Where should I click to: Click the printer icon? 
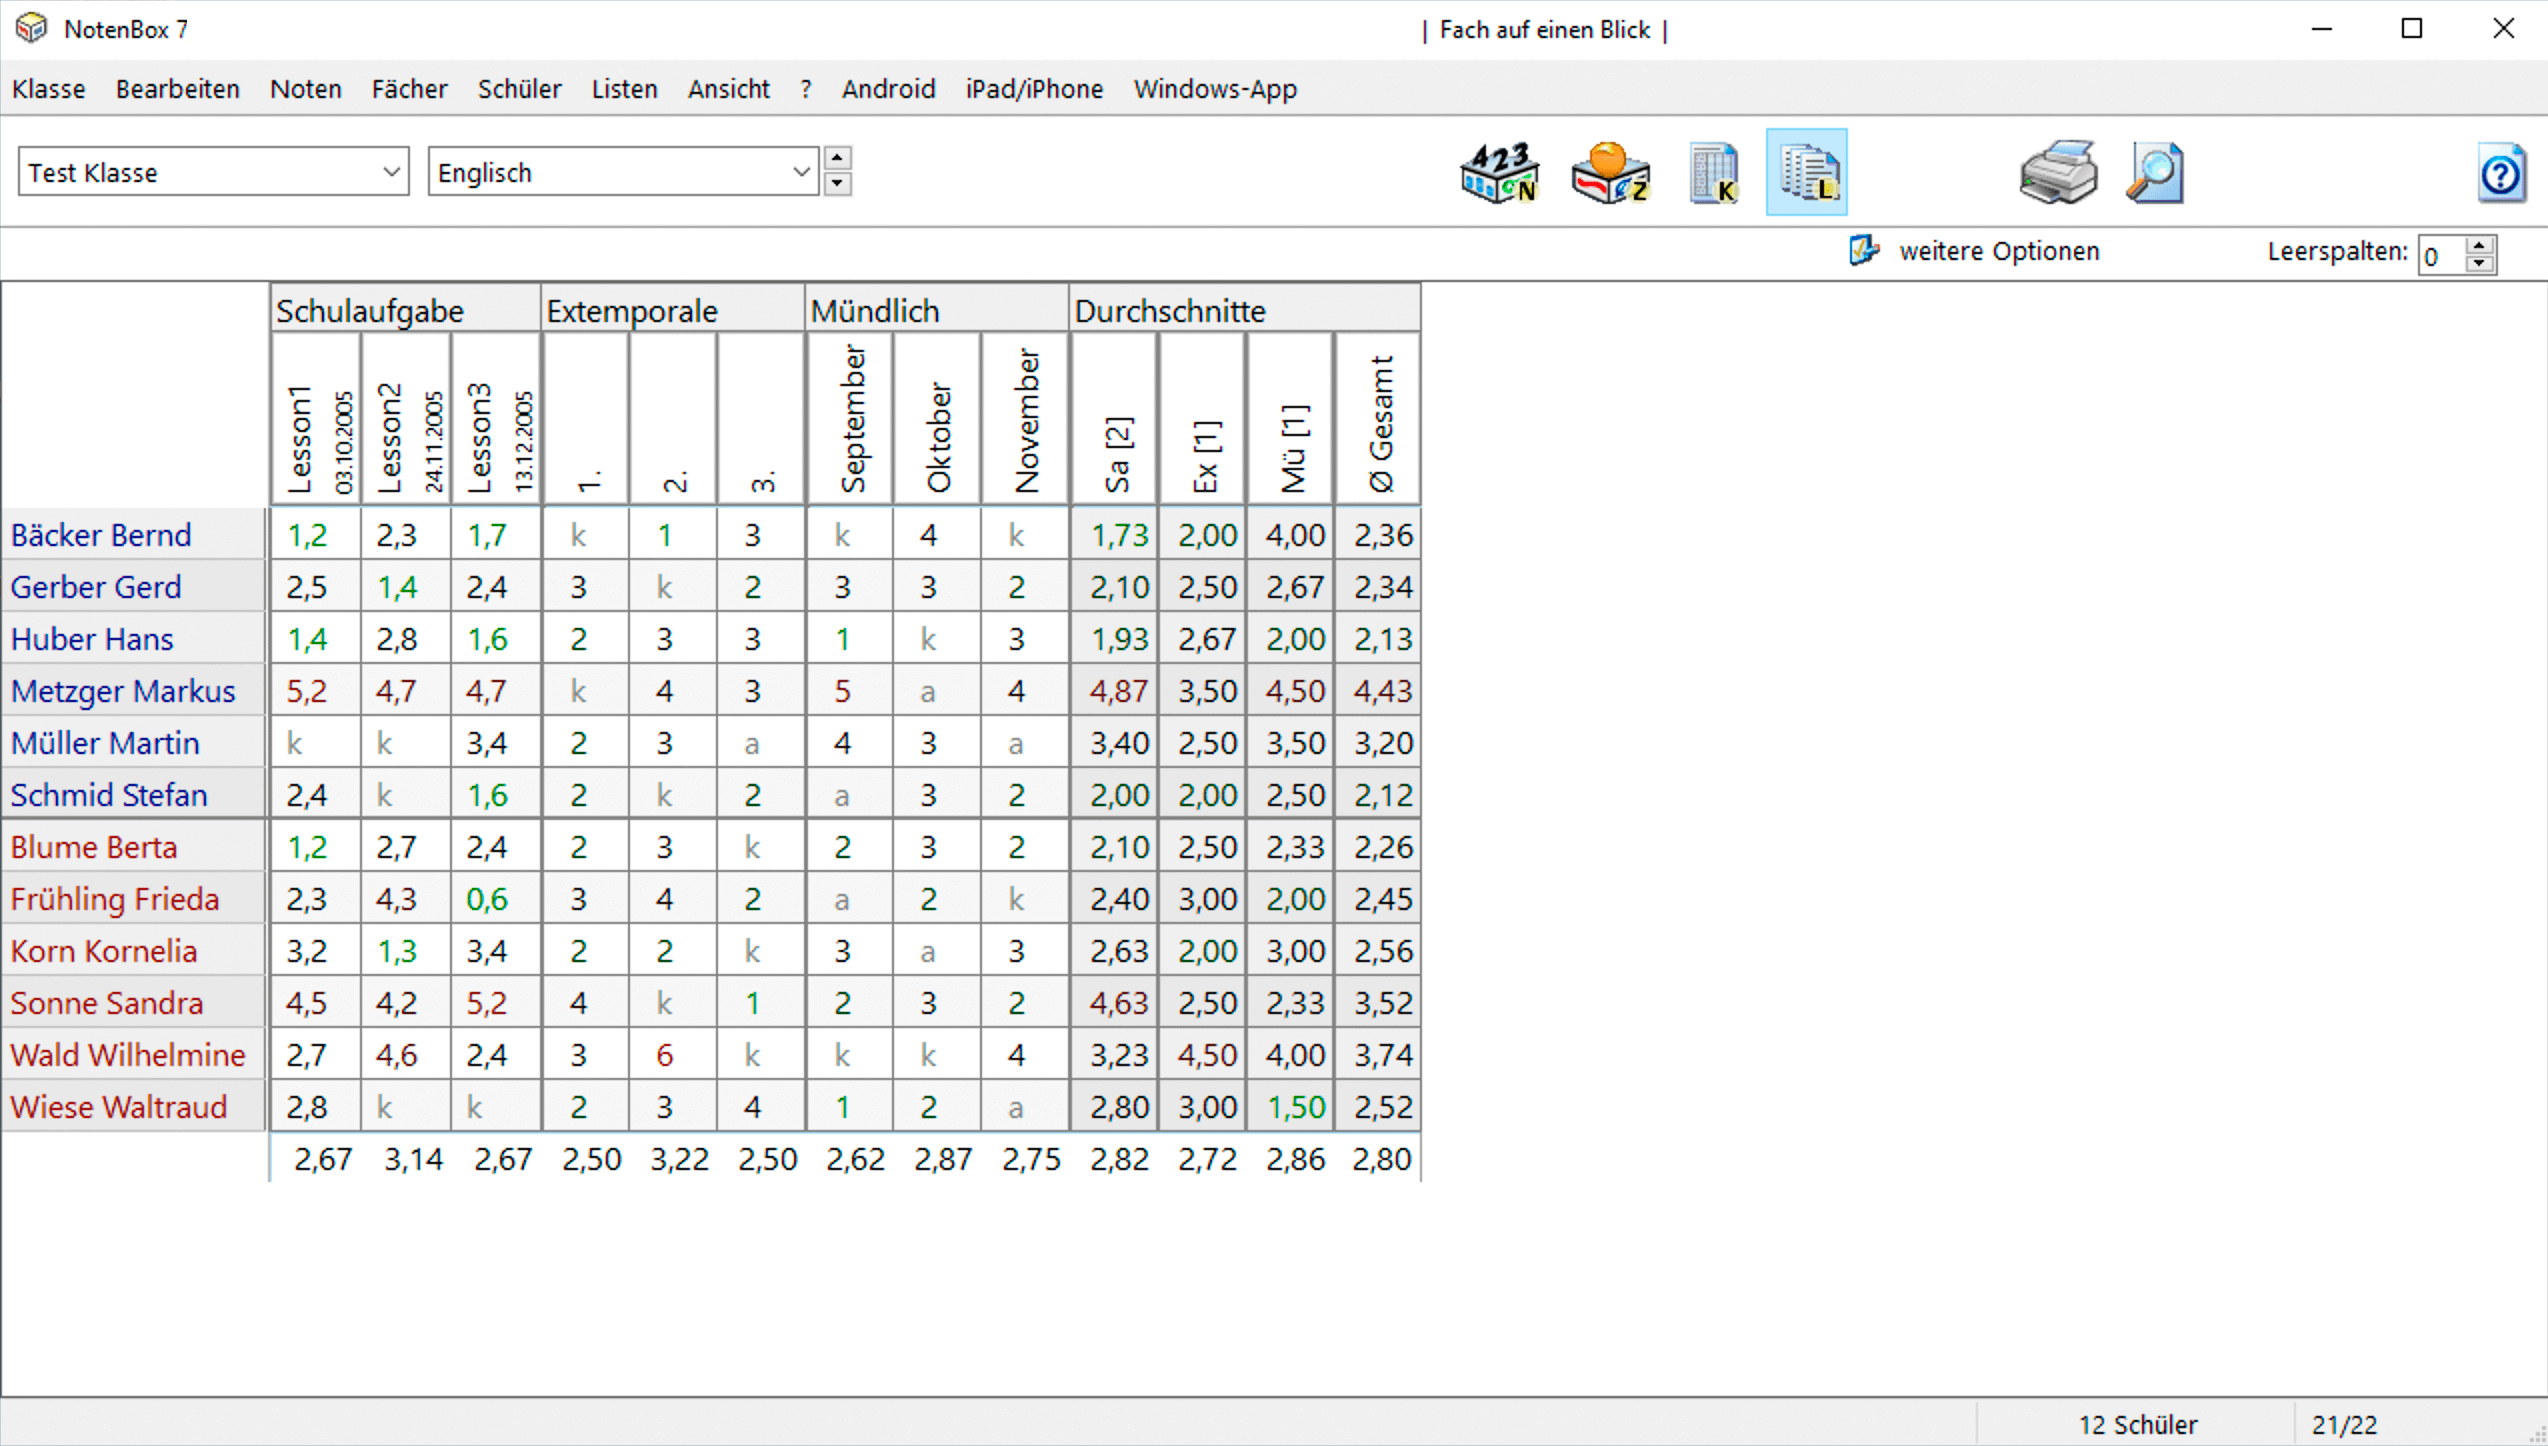pyautogui.click(x=2057, y=173)
